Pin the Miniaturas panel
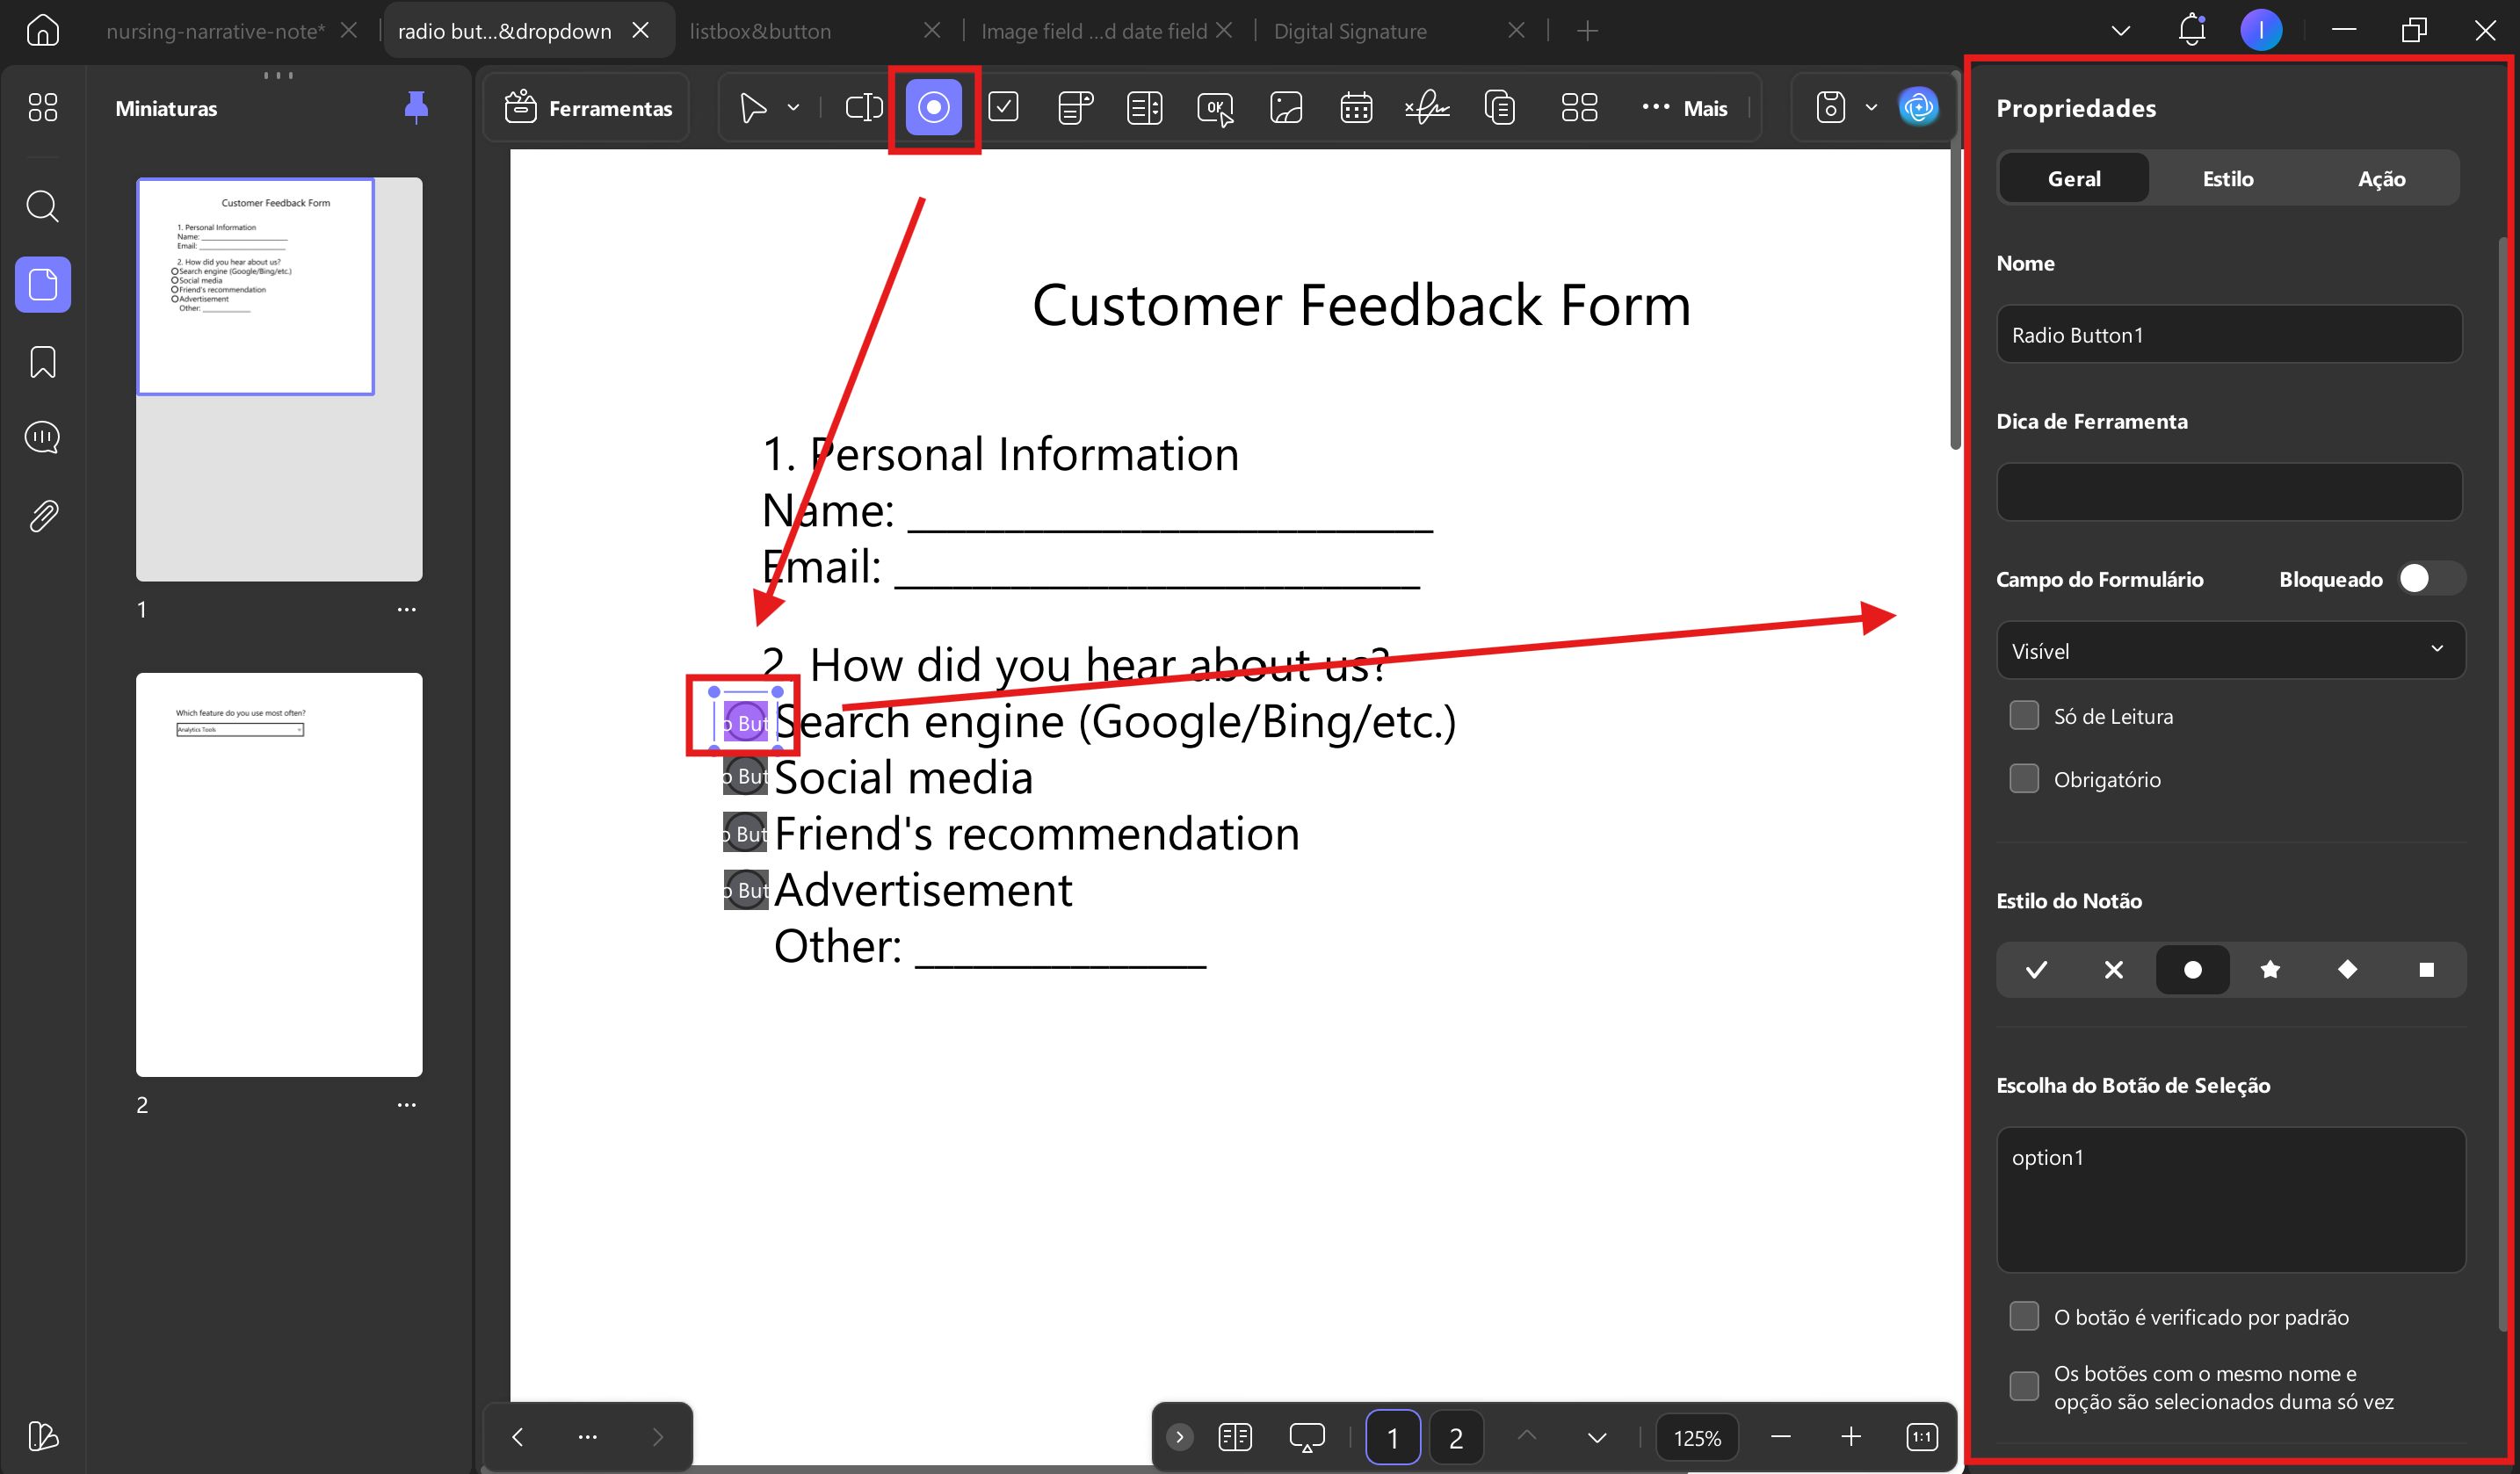Screen dimensions: 2520x1474 pyautogui.click(x=416, y=107)
